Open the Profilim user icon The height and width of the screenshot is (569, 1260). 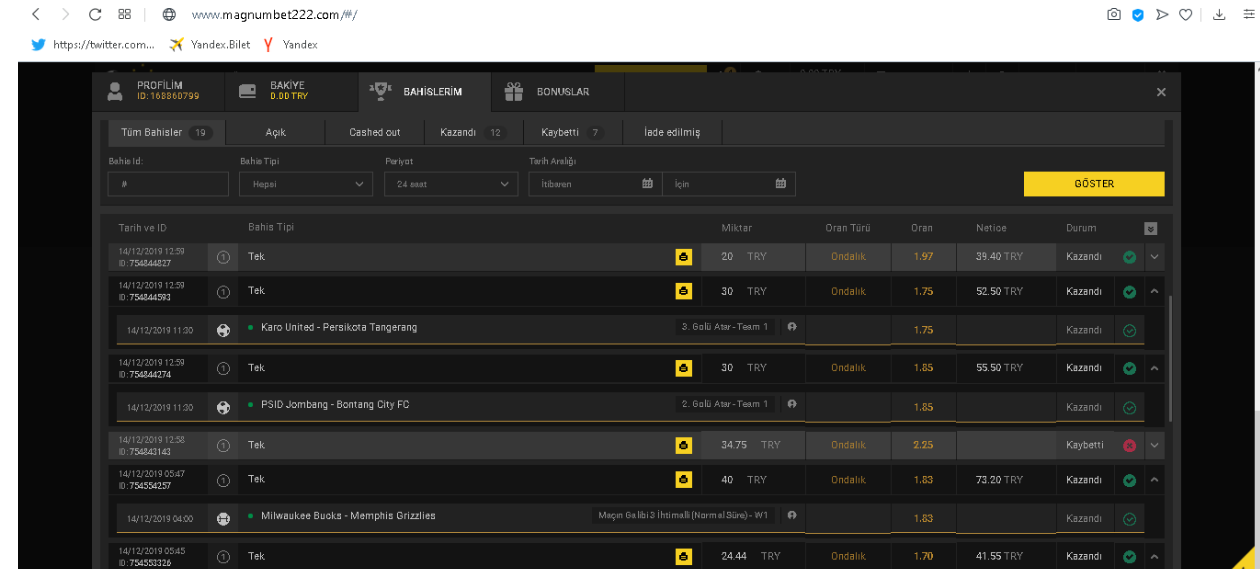point(115,91)
